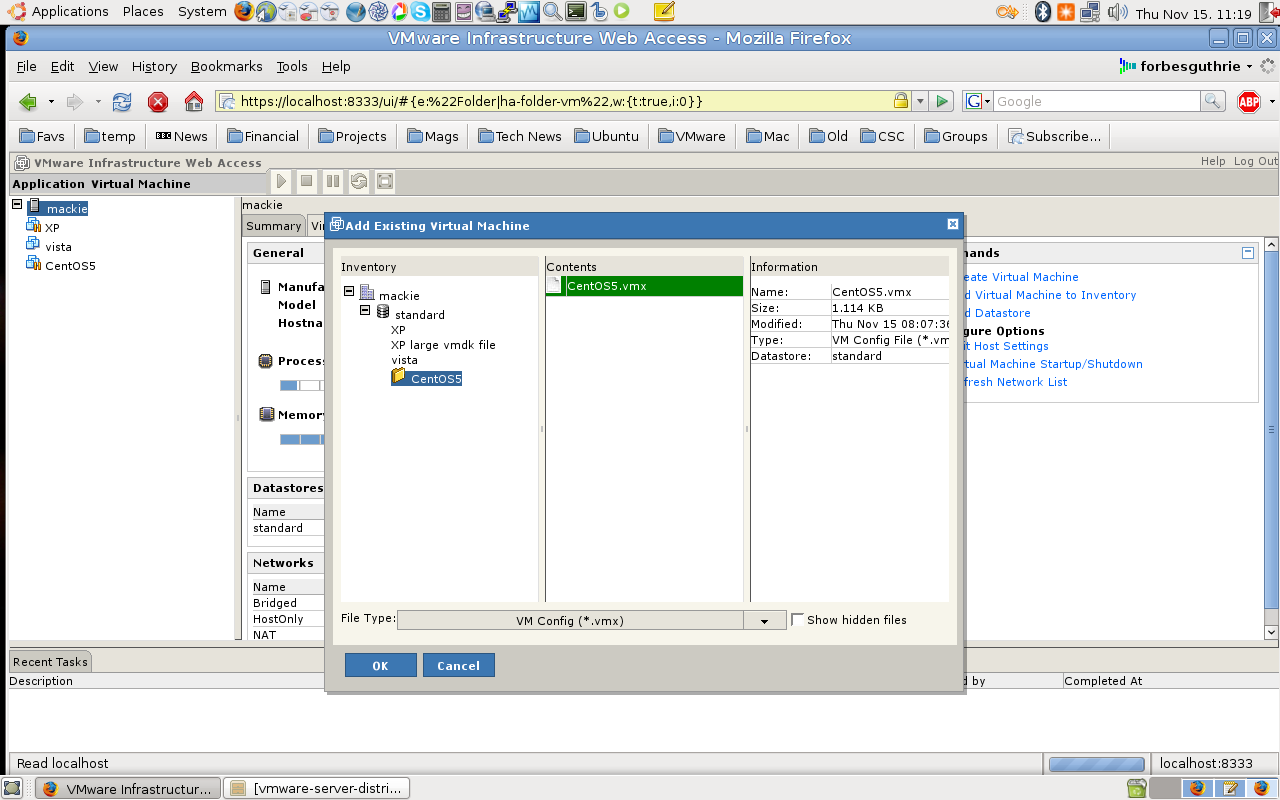Click the console toolbar icon next to Reset
Viewport: 1280px width, 800px height.
[x=385, y=181]
